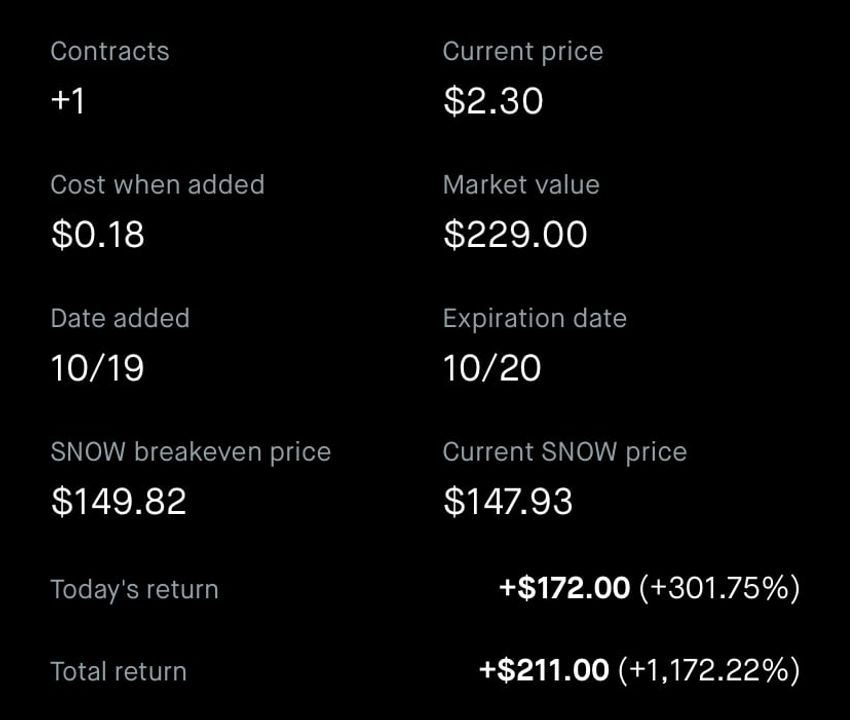Viewport: 850px width, 720px height.
Task: Select the Market value label
Action: [x=521, y=185]
